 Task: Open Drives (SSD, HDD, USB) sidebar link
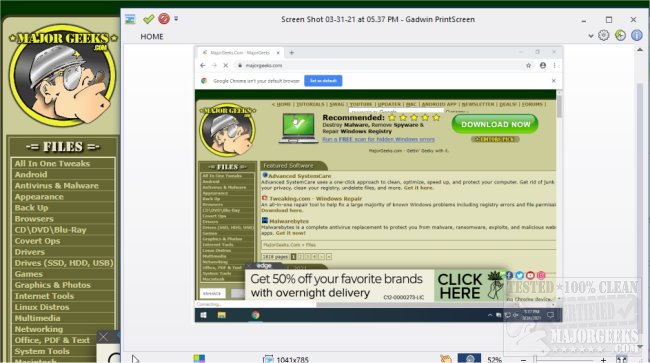click(x=63, y=263)
